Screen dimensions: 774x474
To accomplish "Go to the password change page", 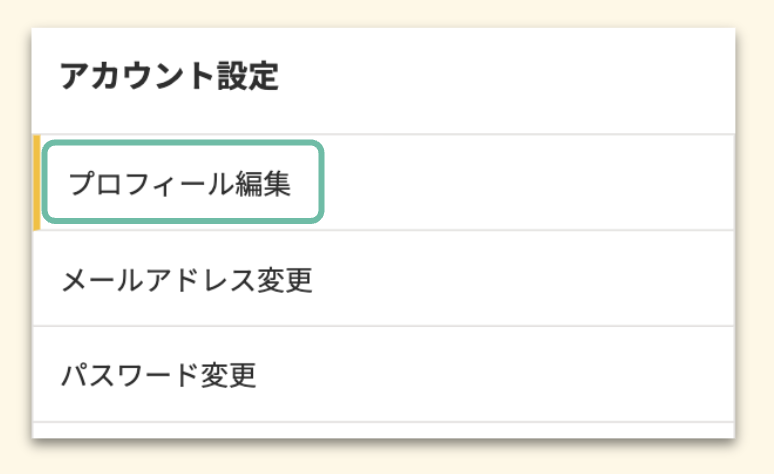I will pyautogui.click(x=158, y=375).
